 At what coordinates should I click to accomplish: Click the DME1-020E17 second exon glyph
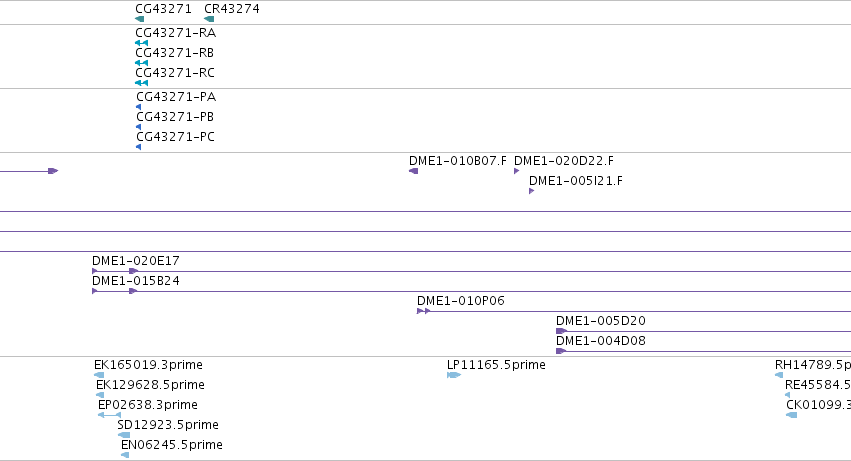tap(134, 271)
